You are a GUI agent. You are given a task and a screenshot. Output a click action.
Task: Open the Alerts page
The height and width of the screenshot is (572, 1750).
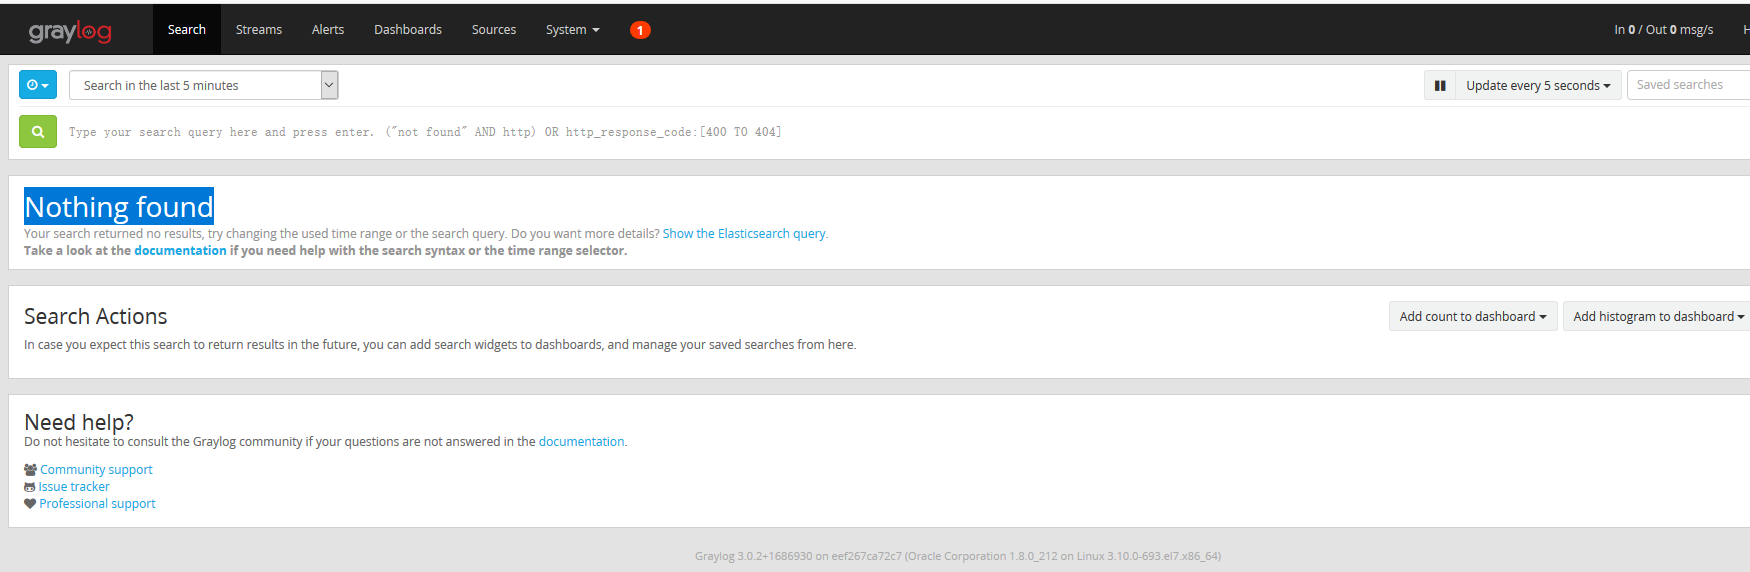click(328, 29)
